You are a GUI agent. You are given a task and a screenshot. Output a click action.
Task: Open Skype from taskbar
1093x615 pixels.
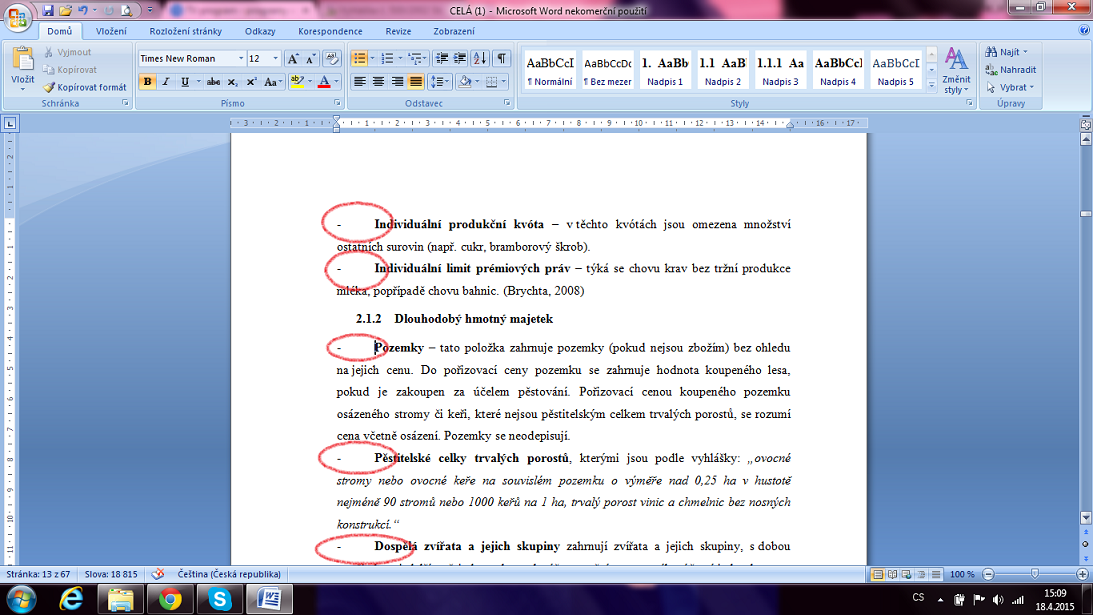tap(220, 599)
